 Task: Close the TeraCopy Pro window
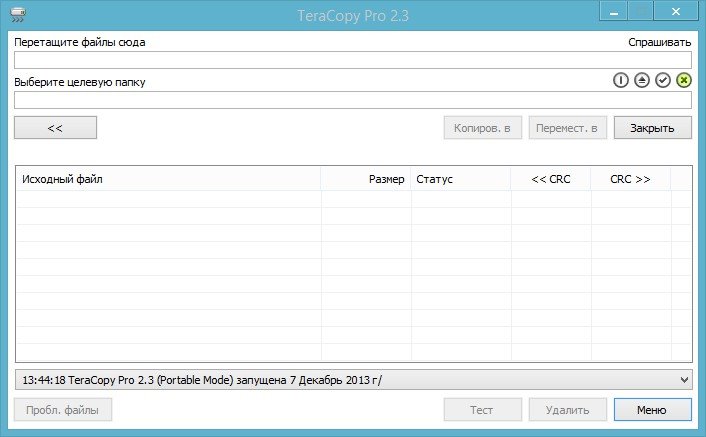(676, 12)
